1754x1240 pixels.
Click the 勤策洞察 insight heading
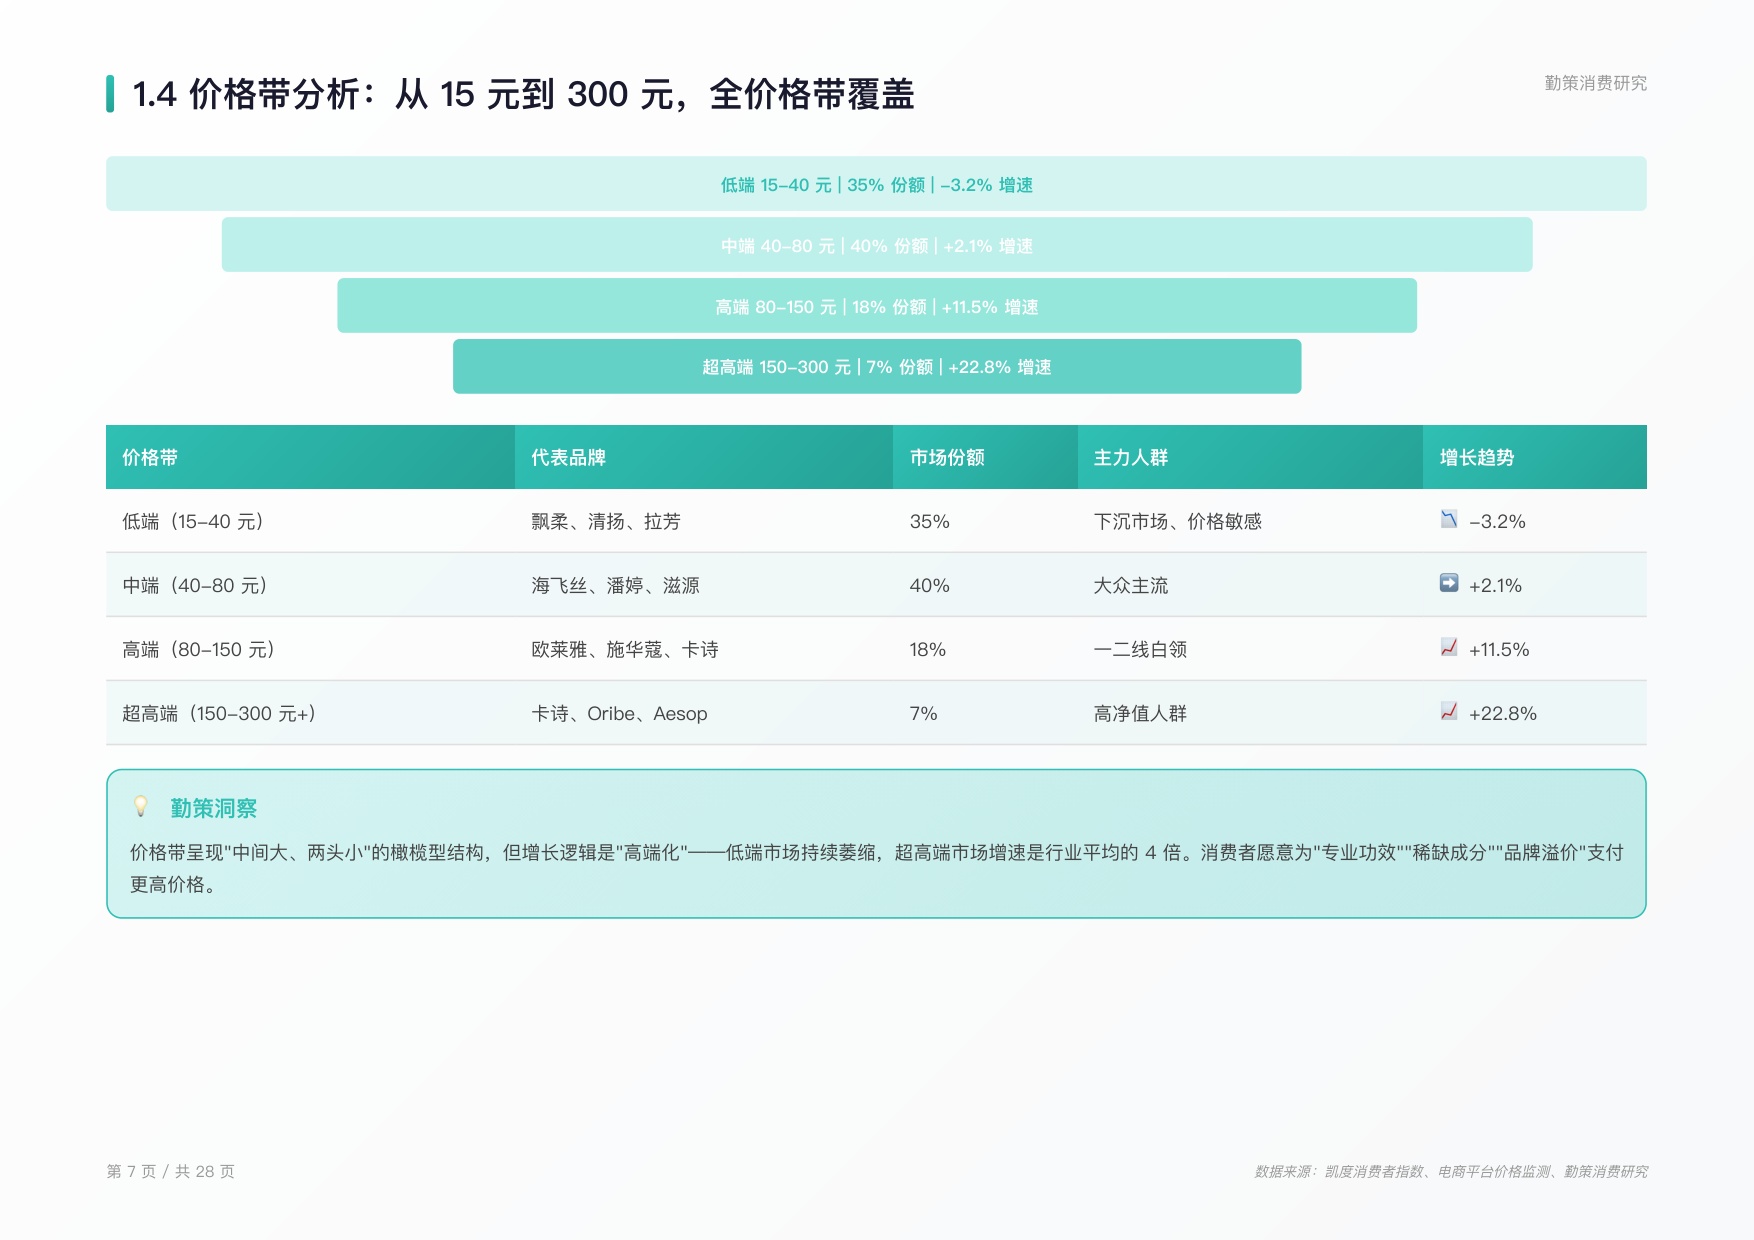click(214, 808)
